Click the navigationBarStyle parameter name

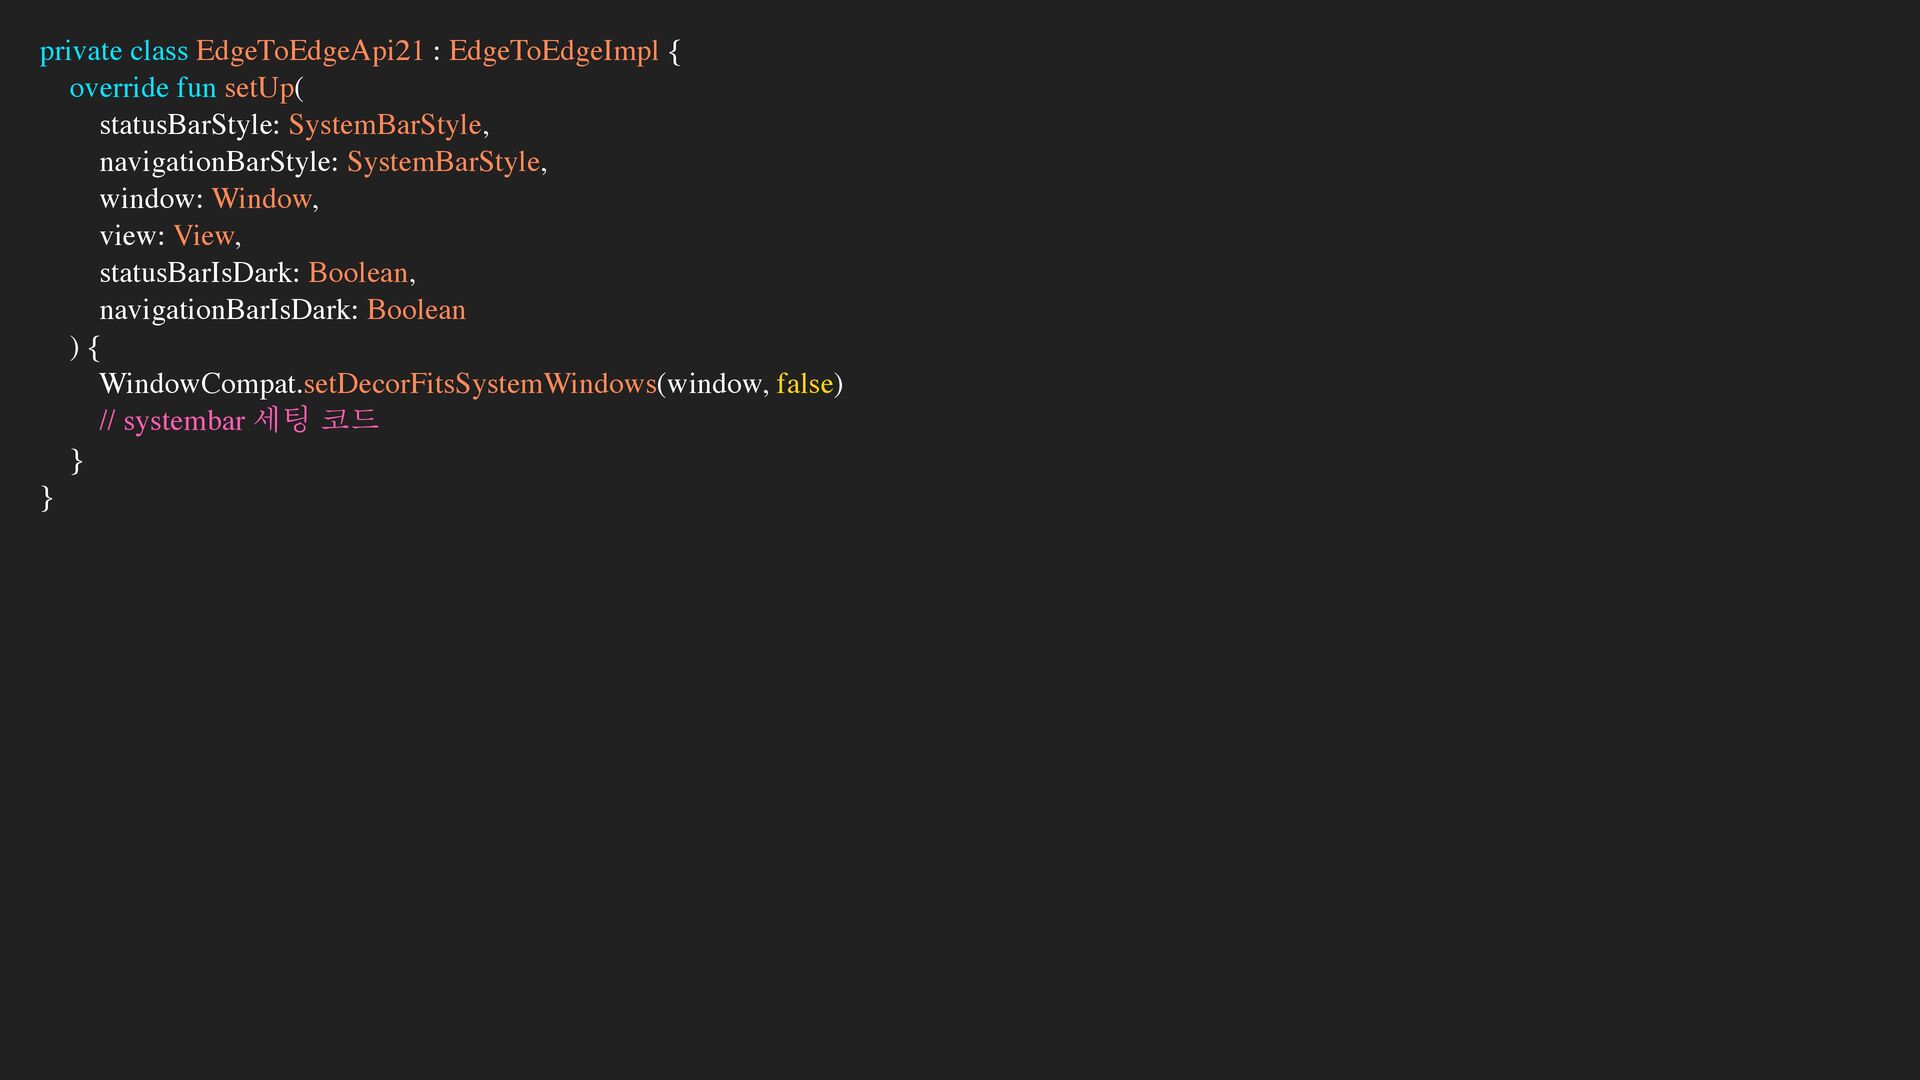click(x=215, y=162)
